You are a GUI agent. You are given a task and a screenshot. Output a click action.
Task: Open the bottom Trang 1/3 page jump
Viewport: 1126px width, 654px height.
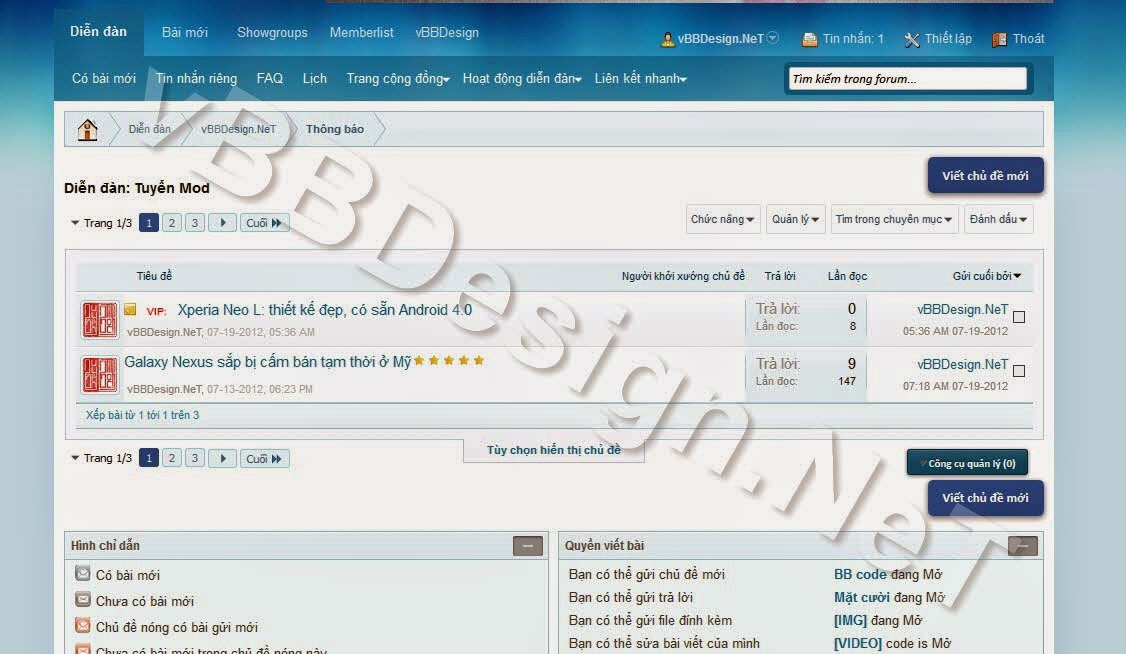101,458
